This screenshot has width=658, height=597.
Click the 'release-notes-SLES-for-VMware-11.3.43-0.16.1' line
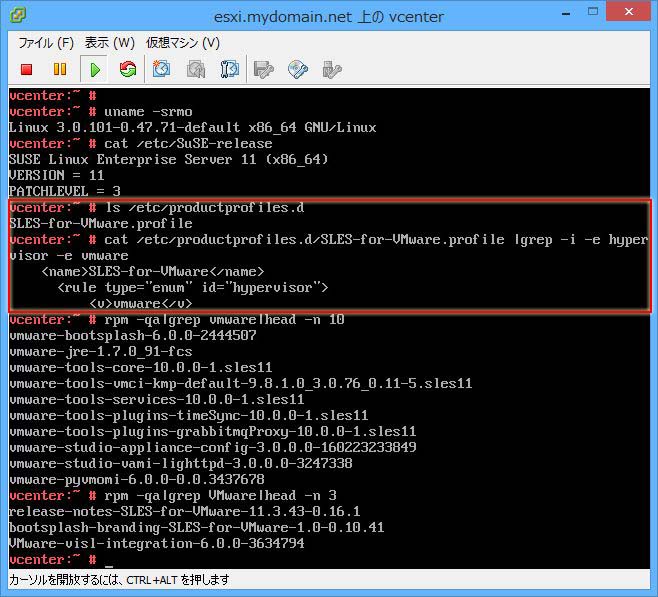185,511
